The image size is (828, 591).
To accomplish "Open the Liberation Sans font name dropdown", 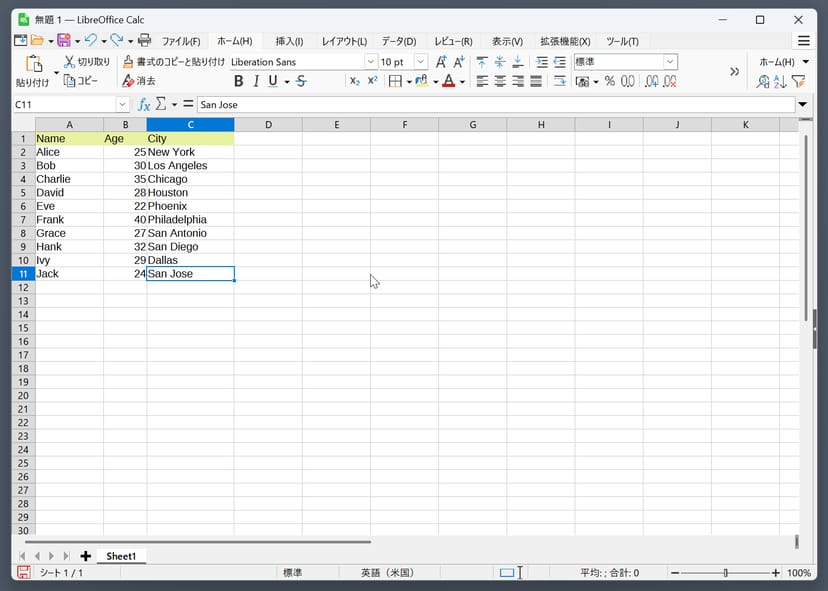I will point(370,62).
